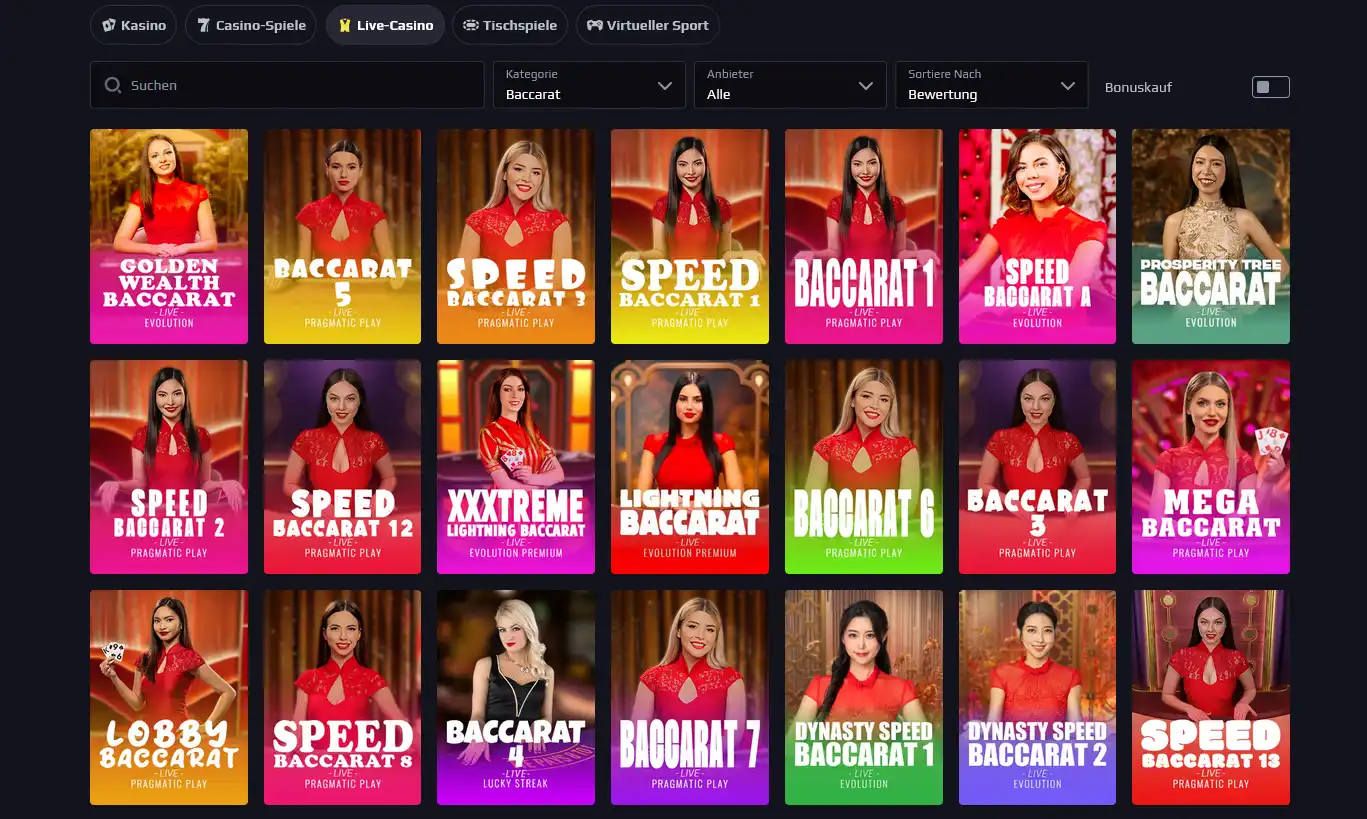Click the Live-Casino tab icon
The image size is (1367, 819).
(x=345, y=25)
